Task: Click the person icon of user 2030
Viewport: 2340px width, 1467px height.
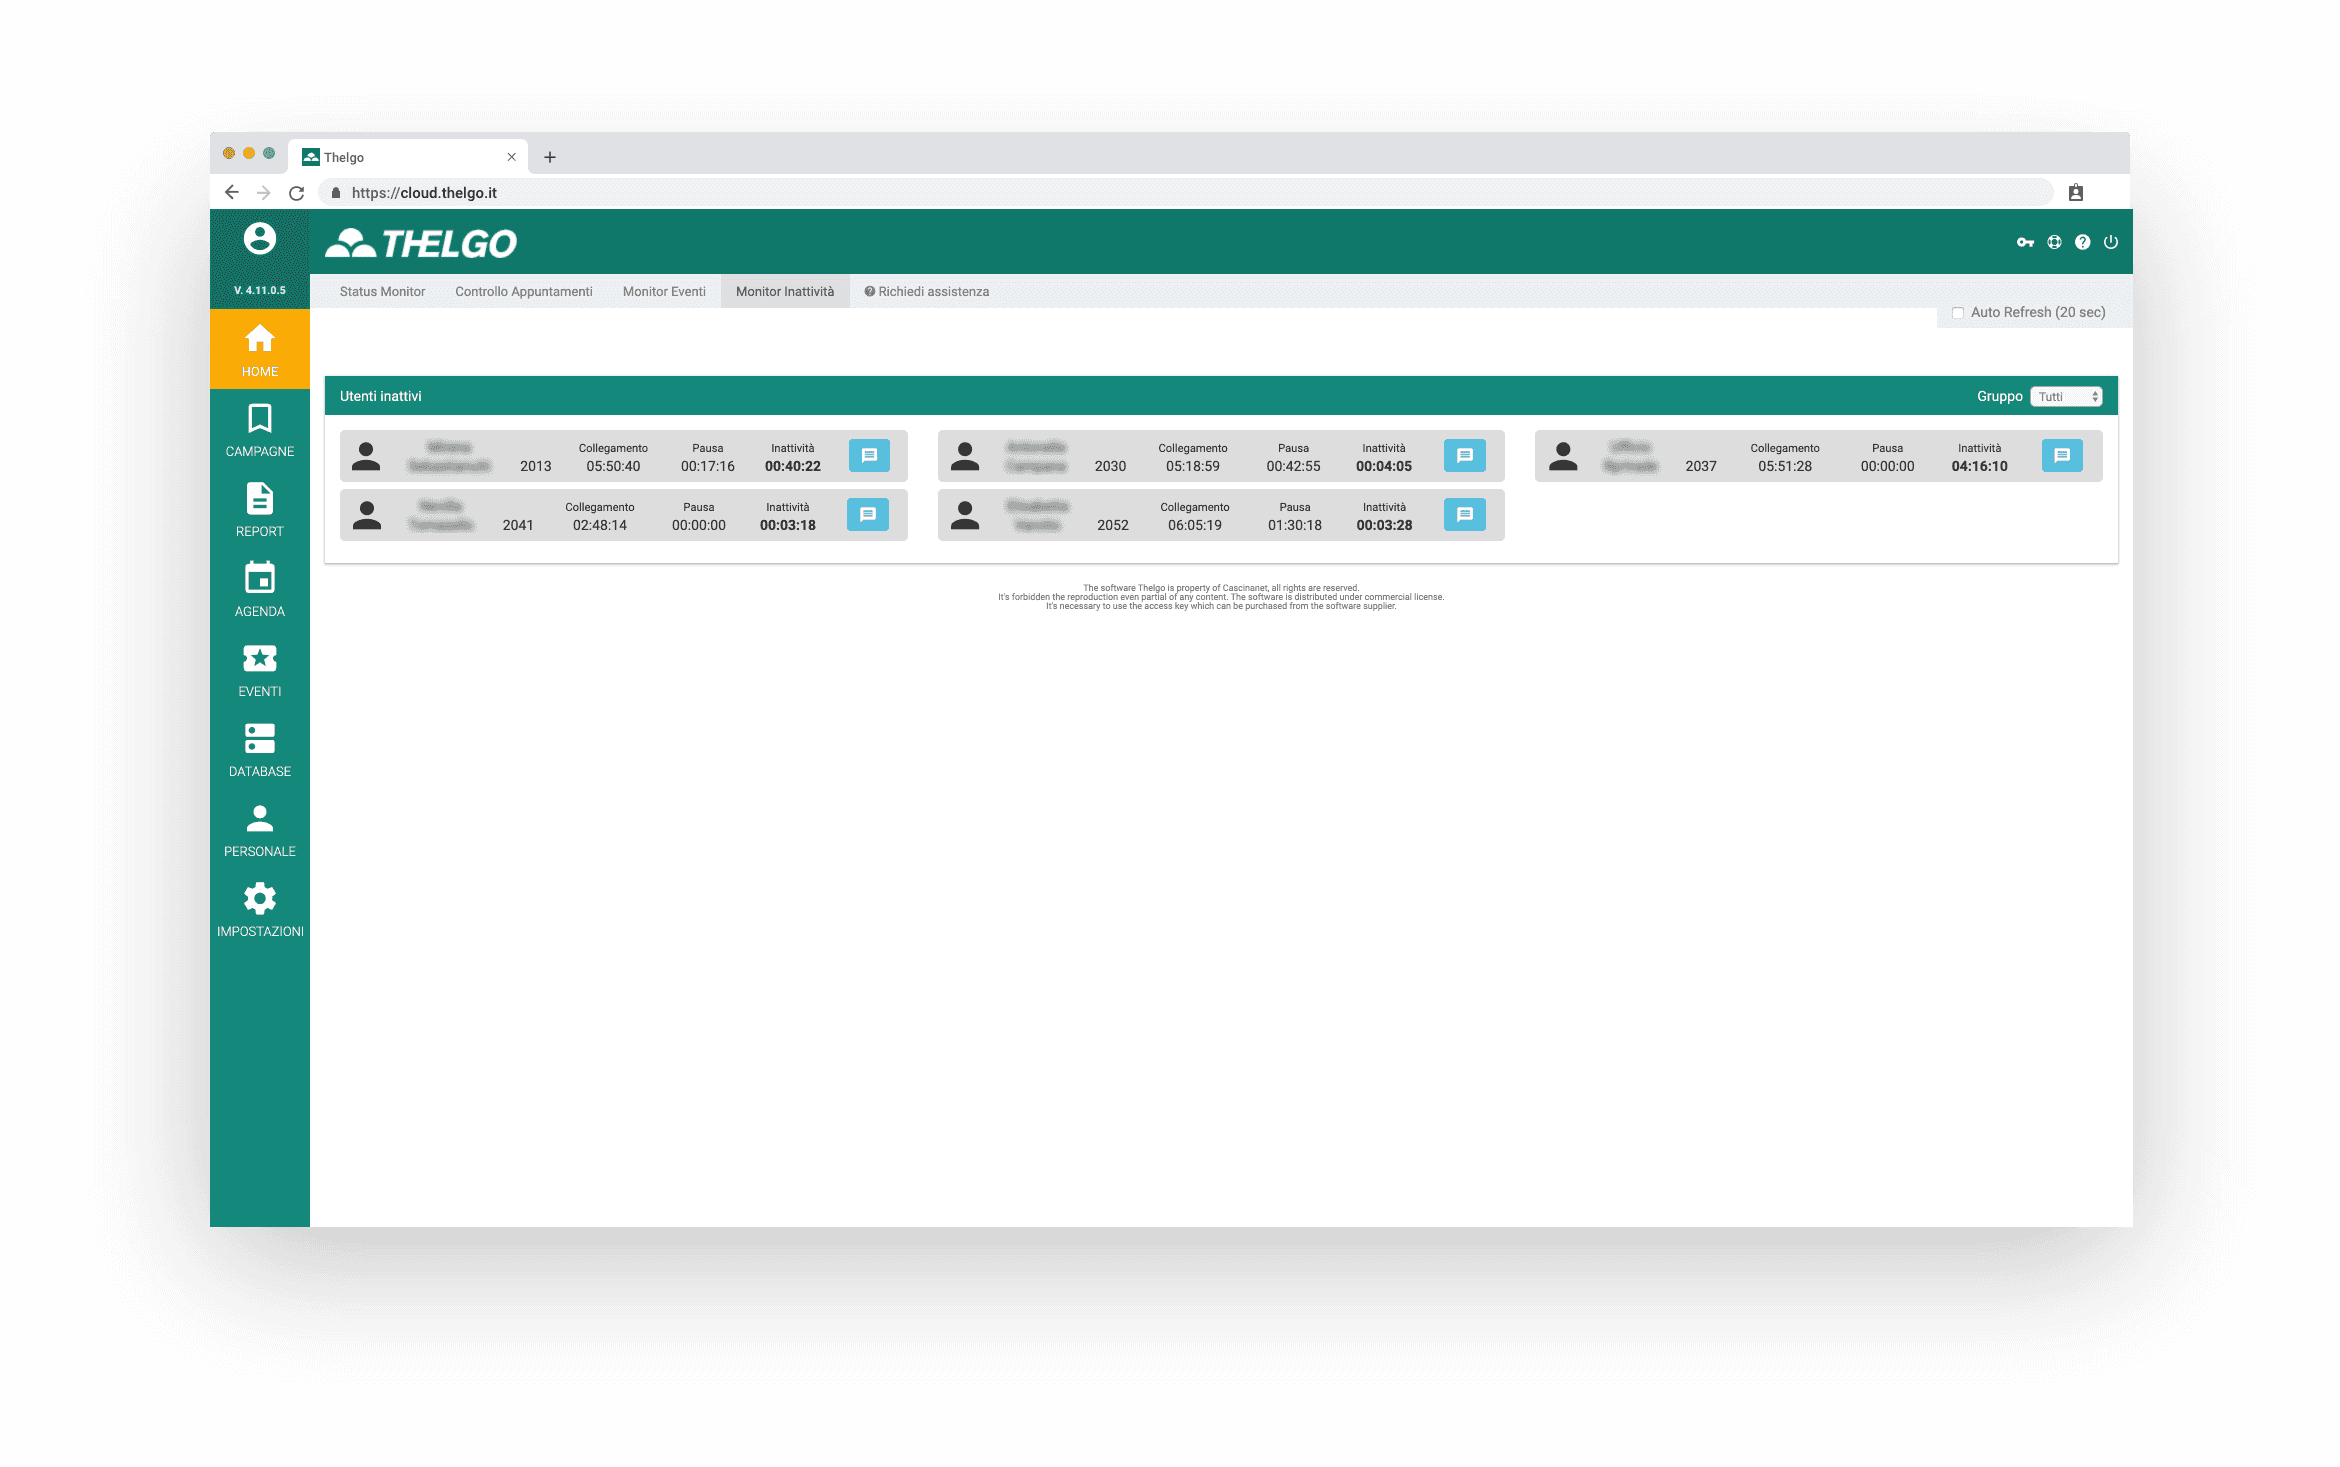Action: [965, 456]
